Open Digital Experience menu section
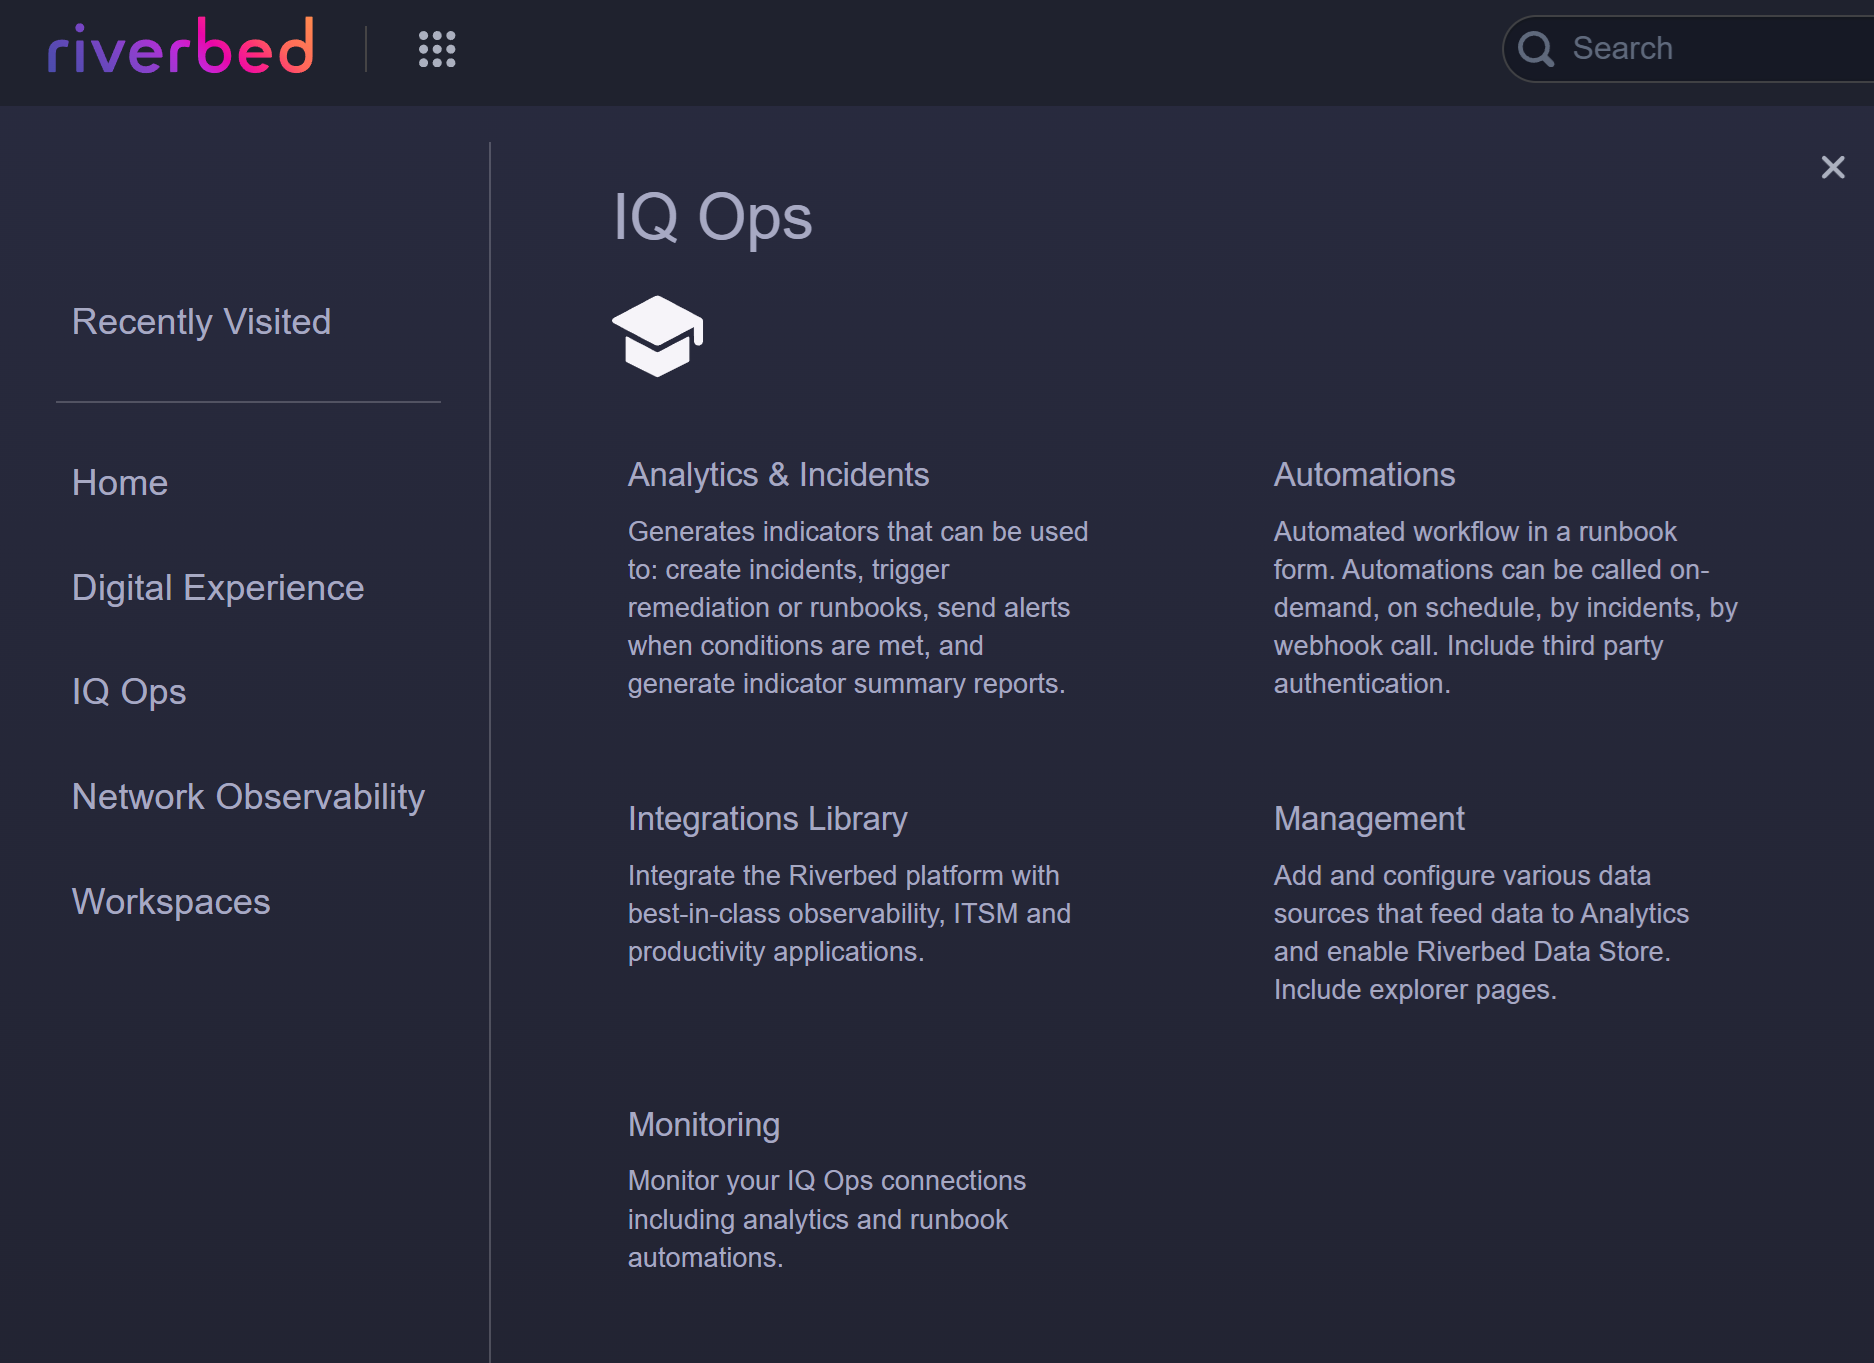 pyautogui.click(x=218, y=588)
